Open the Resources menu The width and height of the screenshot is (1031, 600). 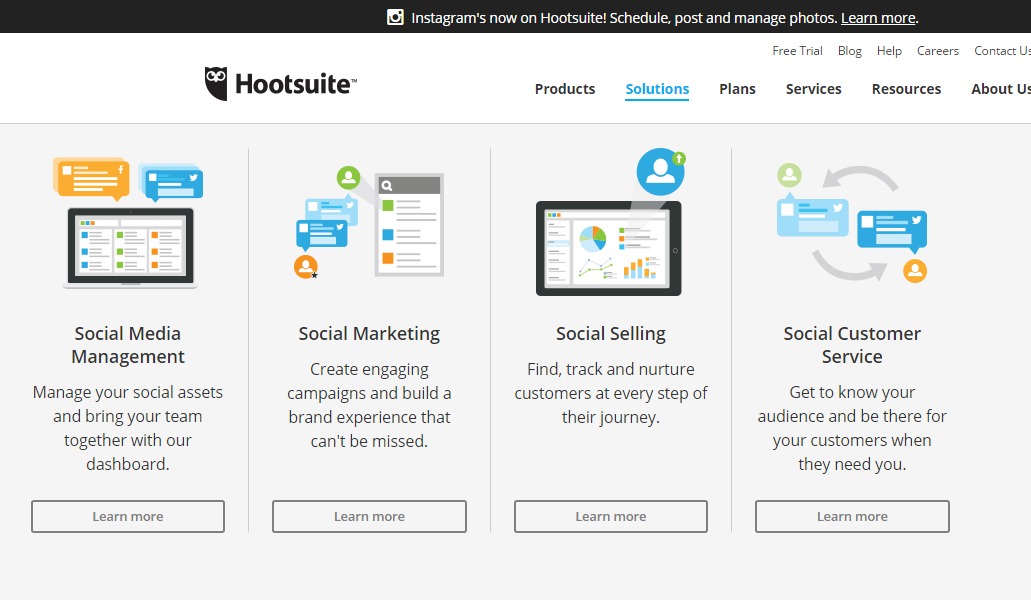(x=906, y=89)
